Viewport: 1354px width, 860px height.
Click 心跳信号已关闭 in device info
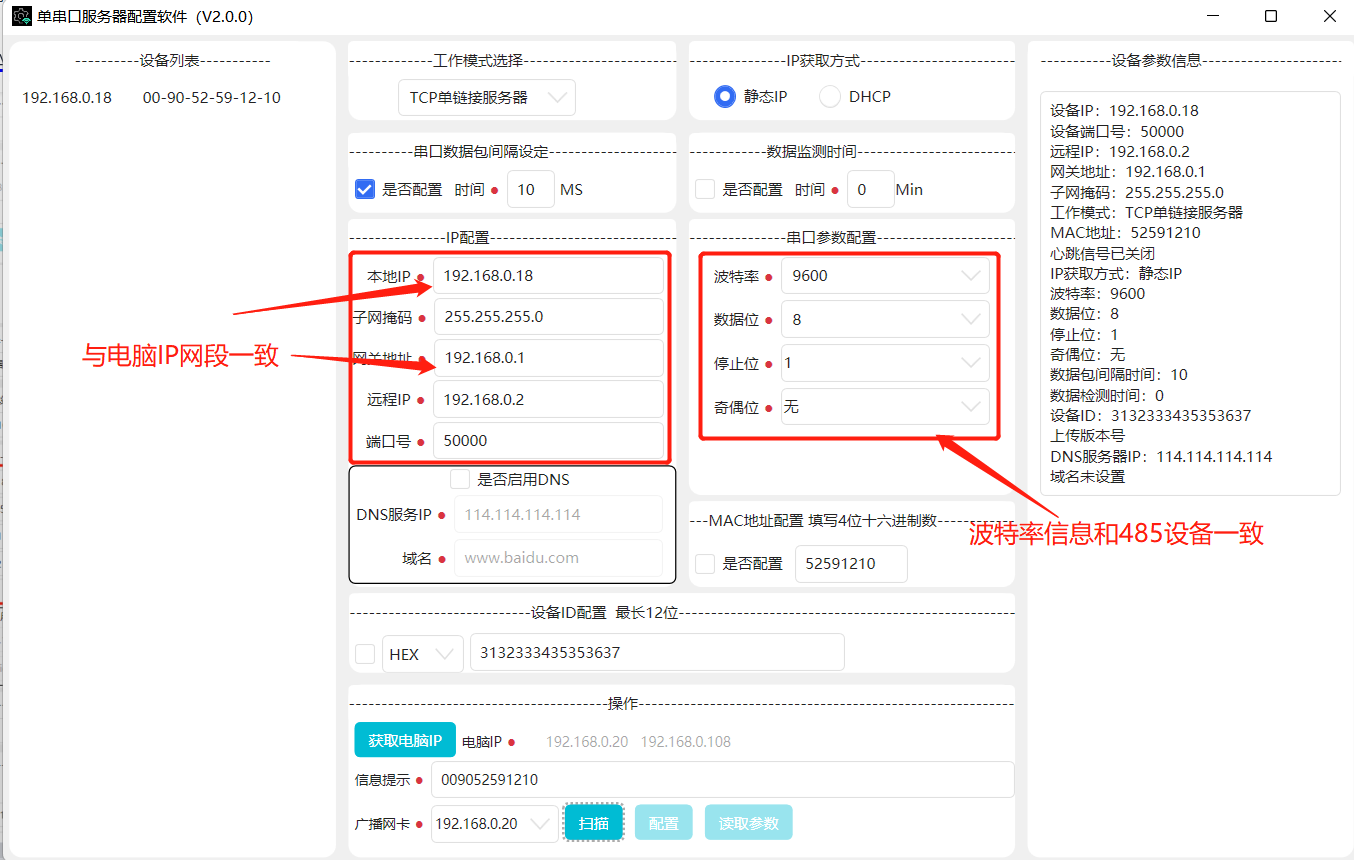tap(1102, 253)
